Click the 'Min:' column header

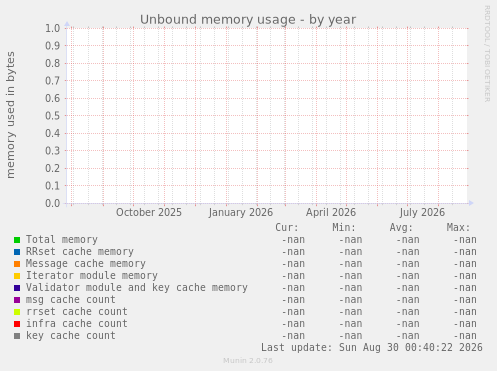[x=344, y=228]
